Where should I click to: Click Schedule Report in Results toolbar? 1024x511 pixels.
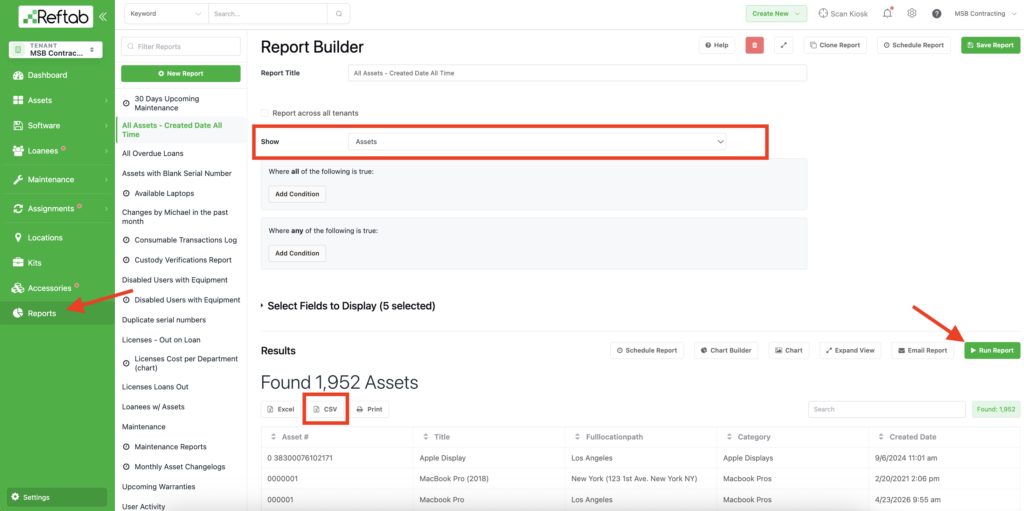pos(647,350)
